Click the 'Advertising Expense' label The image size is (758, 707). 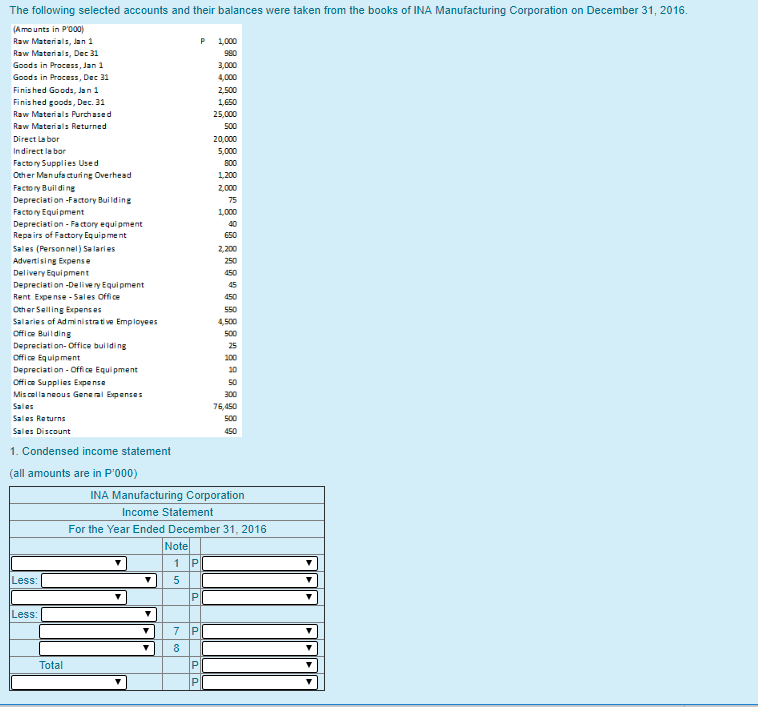tap(52, 260)
